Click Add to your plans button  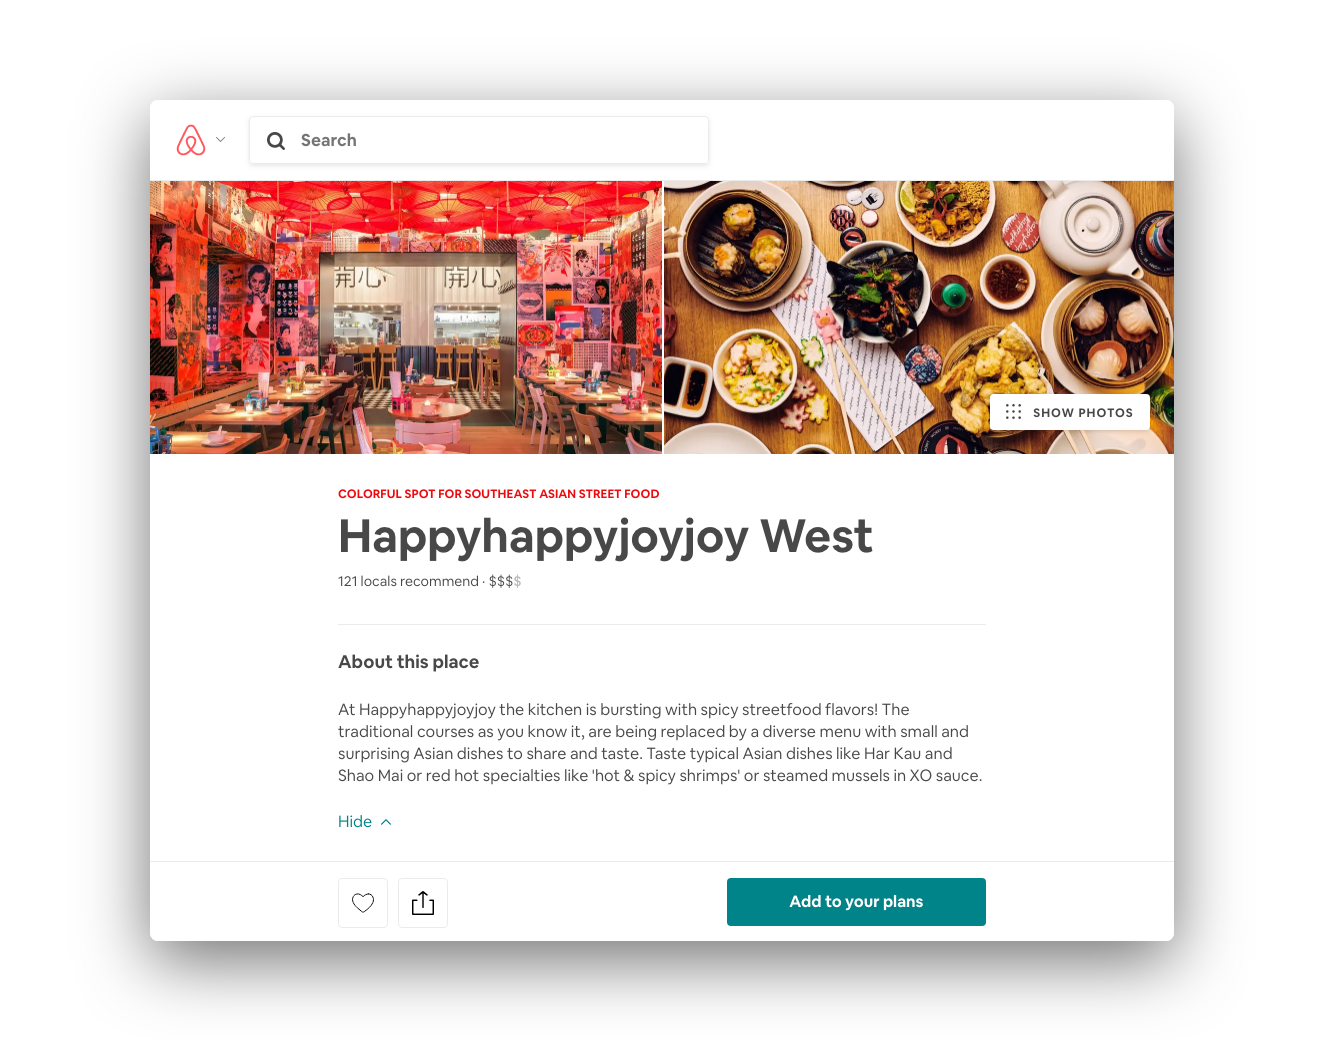856,902
